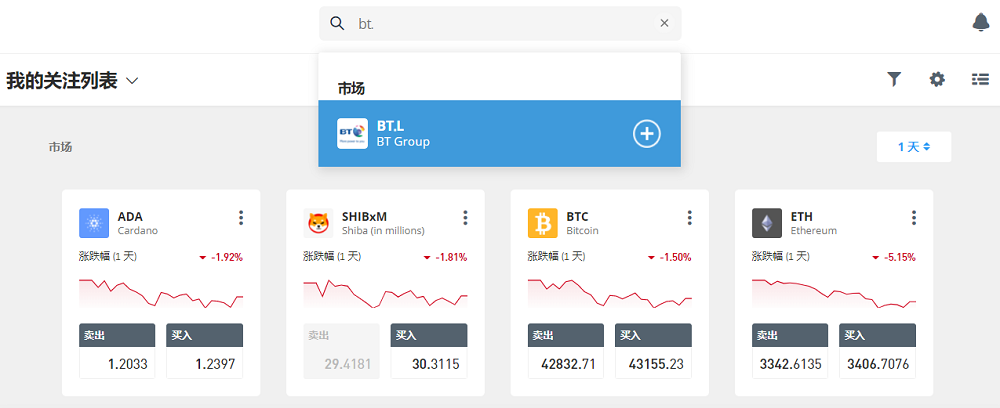Image resolution: width=1000 pixels, height=408 pixels.
Task: Open ETH card three-dot menu
Action: tap(914, 218)
